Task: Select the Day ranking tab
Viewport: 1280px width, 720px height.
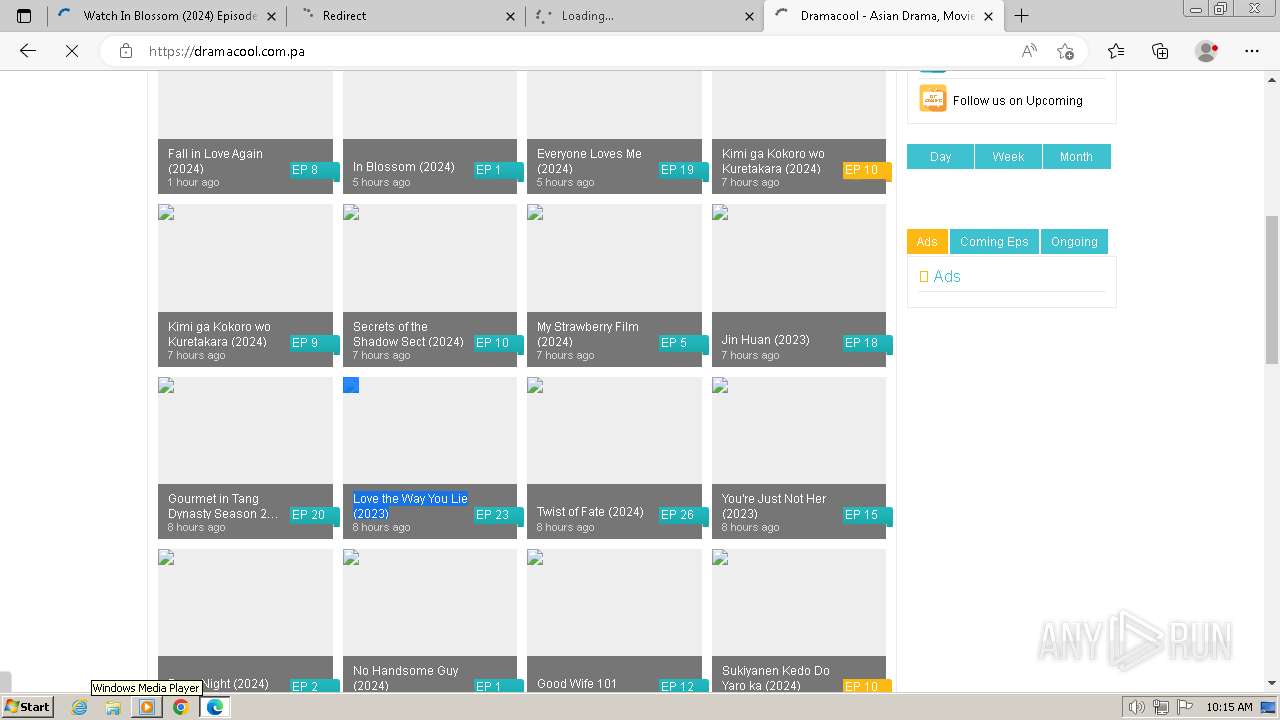Action: [x=940, y=157]
